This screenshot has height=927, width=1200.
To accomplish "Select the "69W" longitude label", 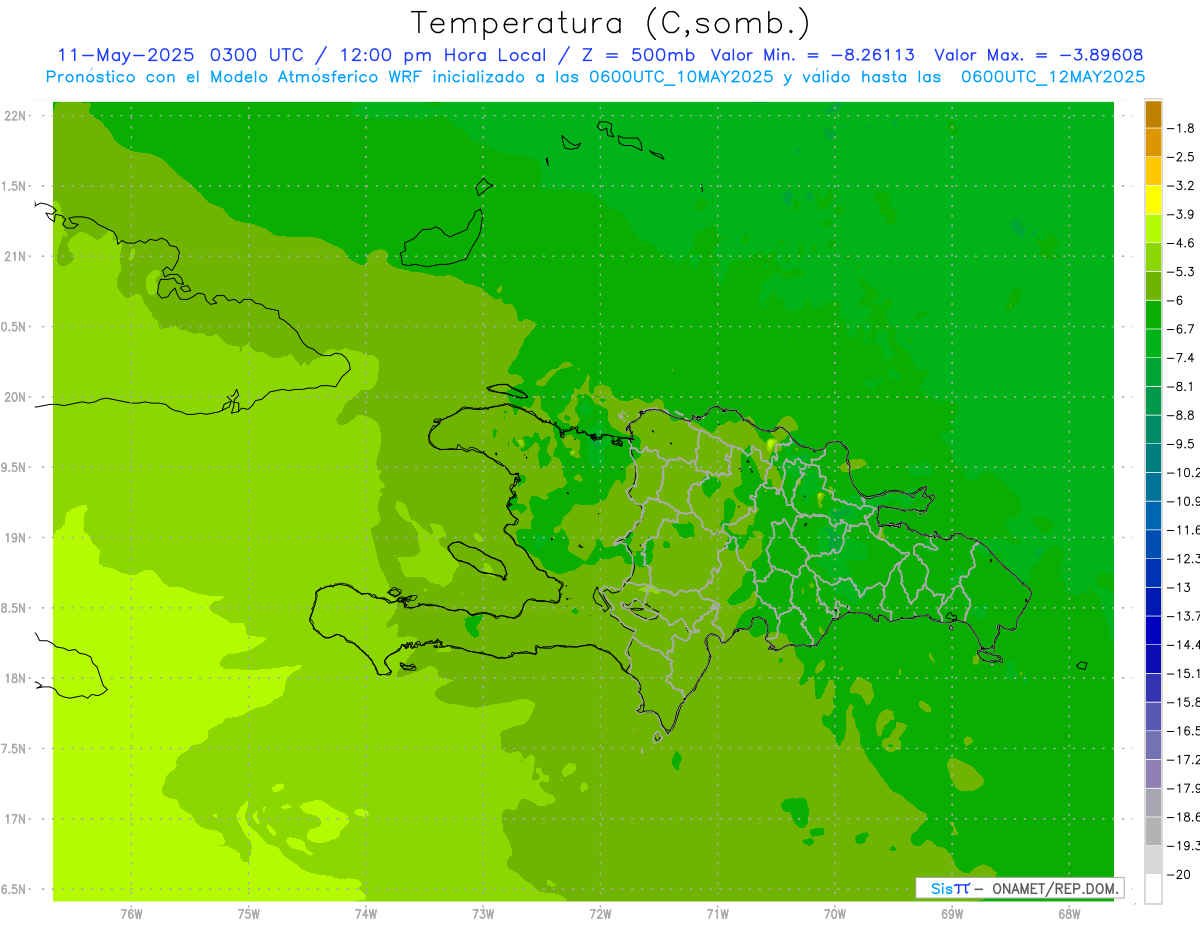I will [x=952, y=913].
